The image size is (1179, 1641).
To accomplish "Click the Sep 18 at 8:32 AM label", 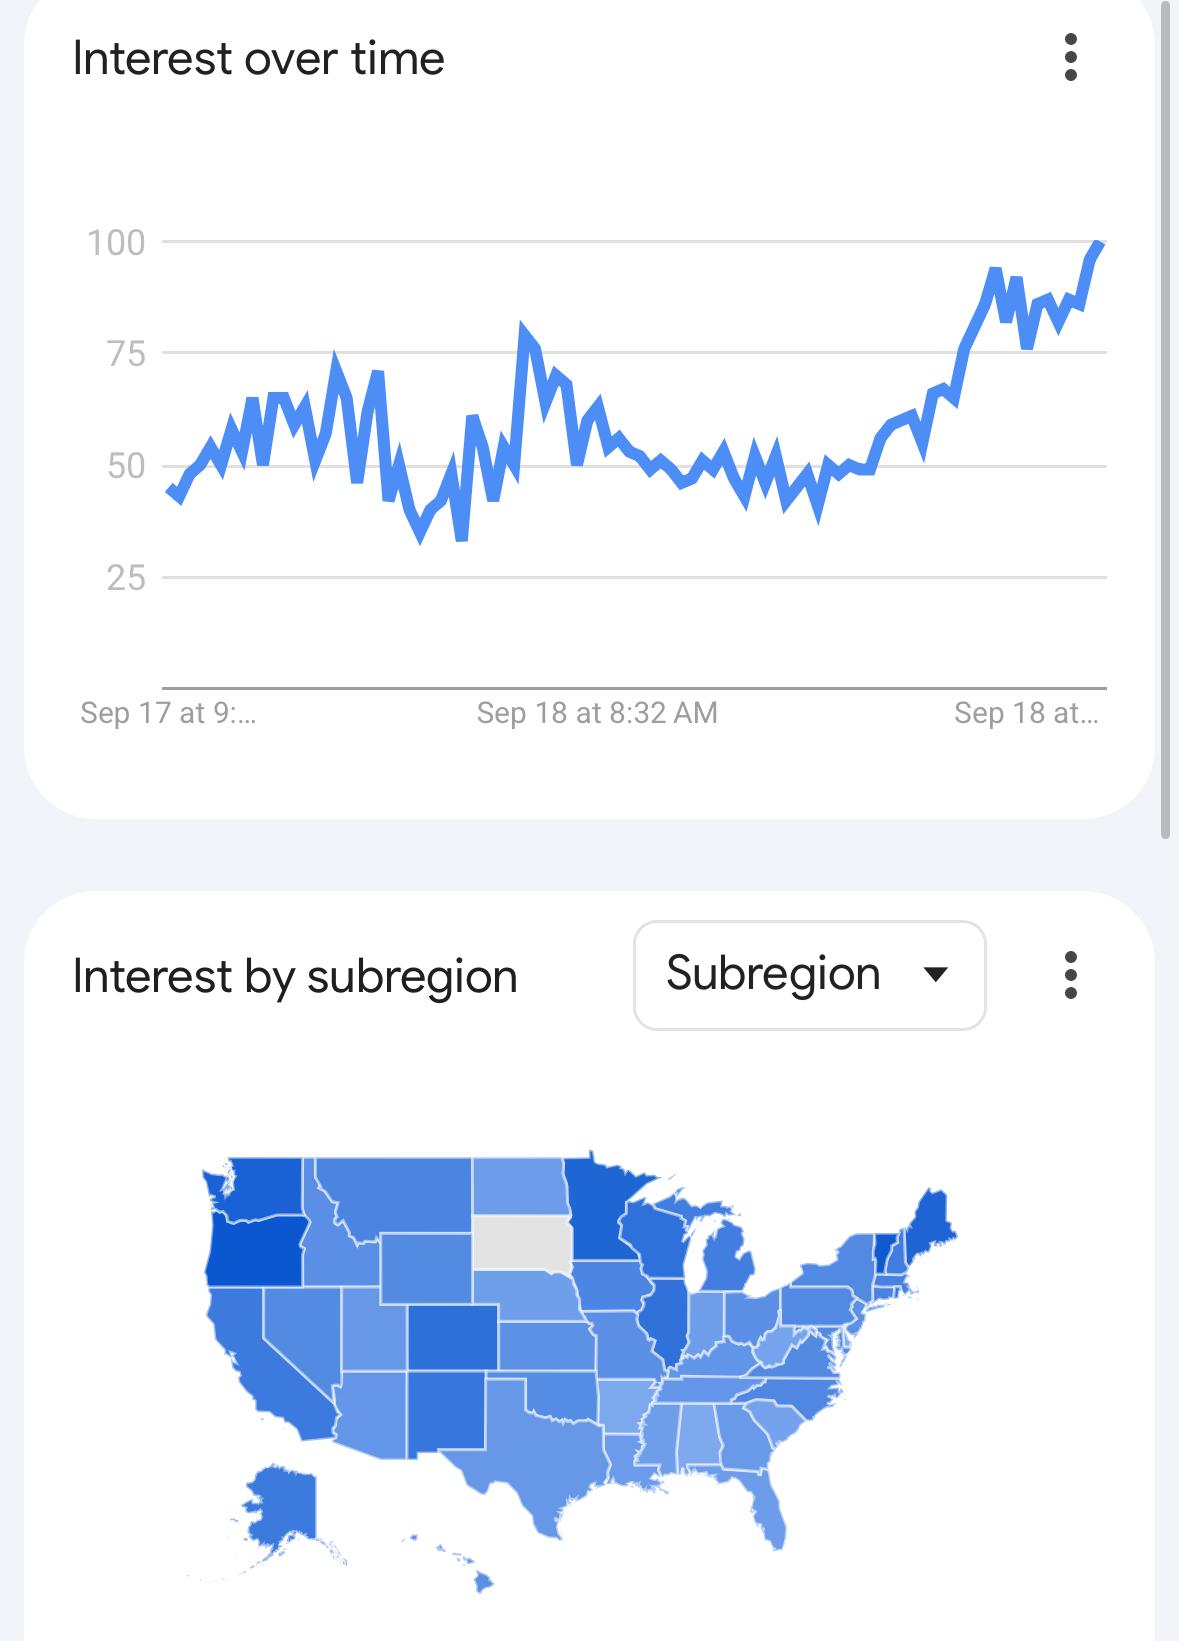I will tap(597, 713).
